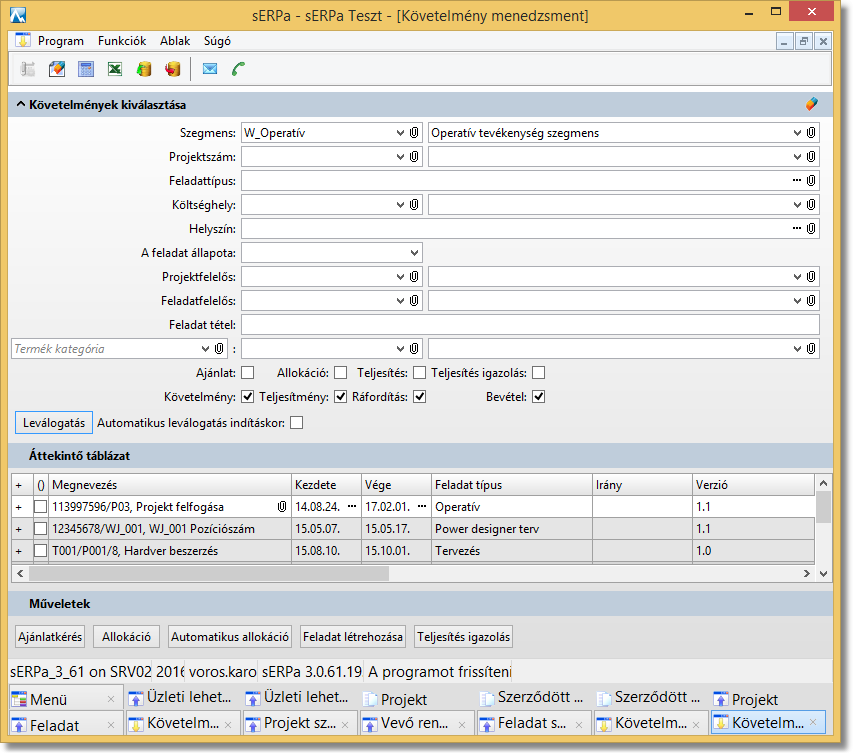853x755 pixels.
Task: Switch to the Feladat tab
Action: pyautogui.click(x=55, y=725)
